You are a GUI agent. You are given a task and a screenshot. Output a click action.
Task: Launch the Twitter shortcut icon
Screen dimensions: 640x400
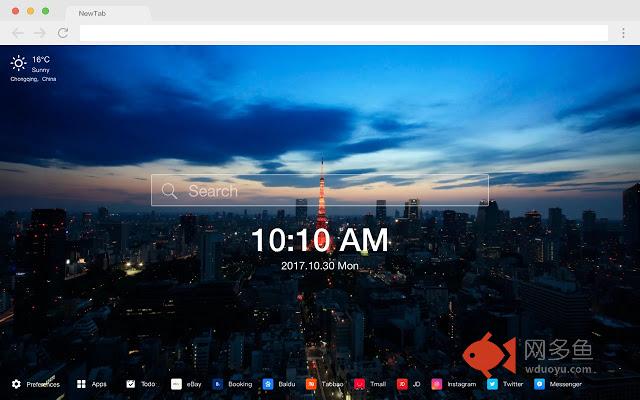click(x=492, y=384)
